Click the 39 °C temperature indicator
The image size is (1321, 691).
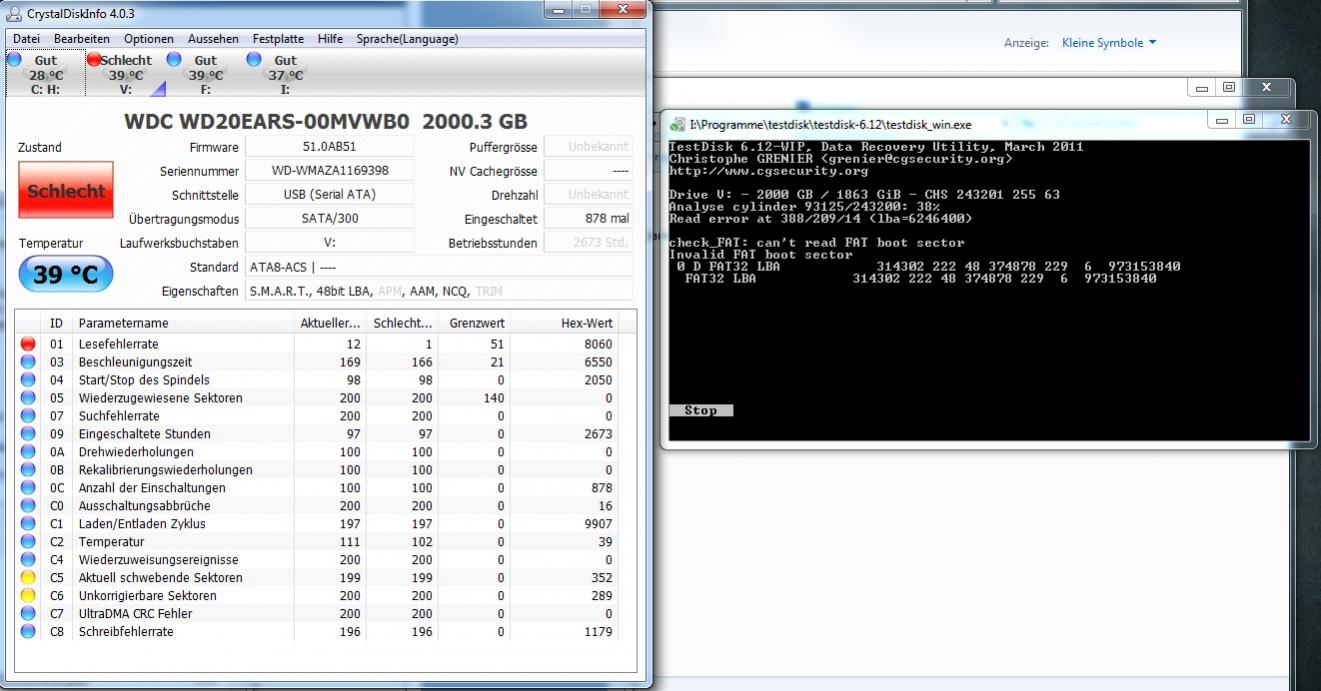click(x=66, y=274)
